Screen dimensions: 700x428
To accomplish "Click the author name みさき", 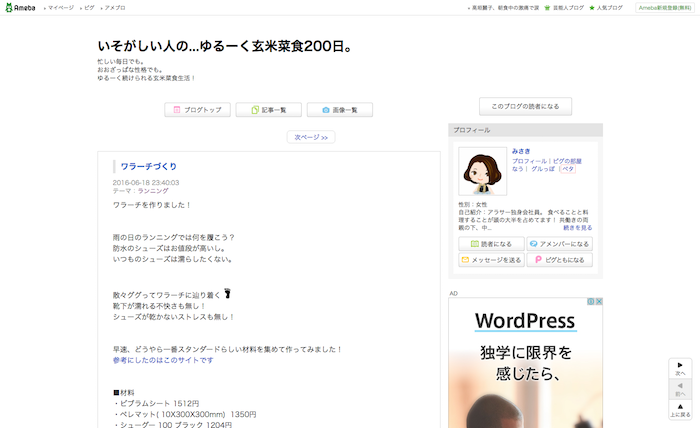I will tap(521, 151).
